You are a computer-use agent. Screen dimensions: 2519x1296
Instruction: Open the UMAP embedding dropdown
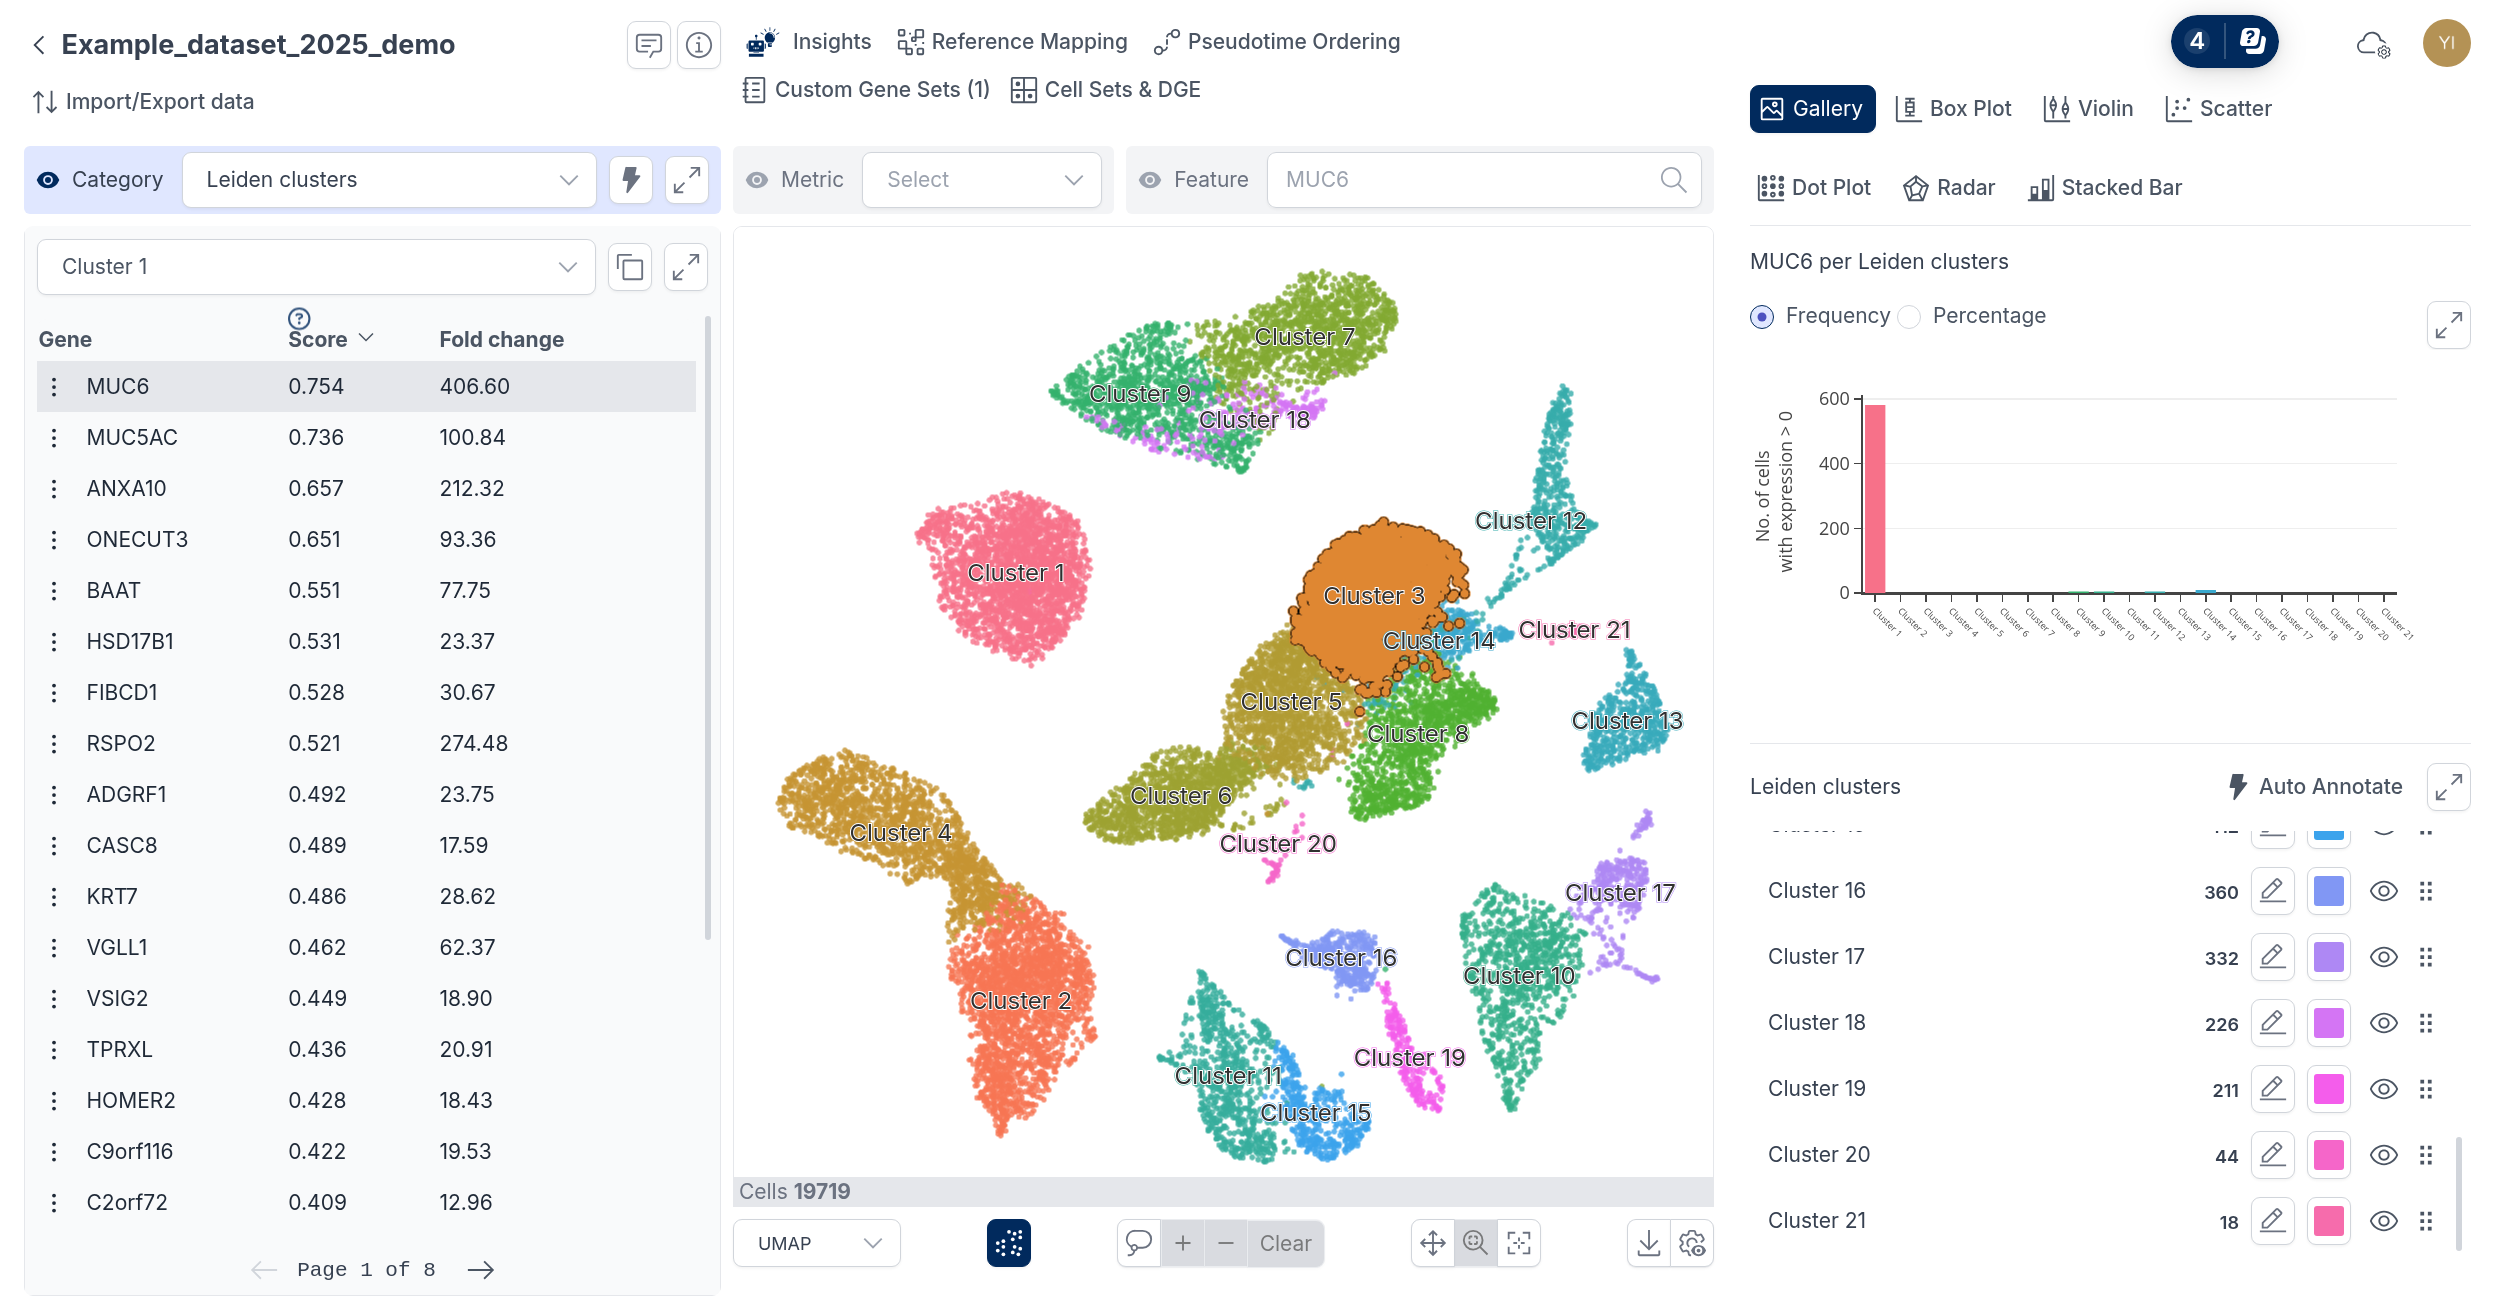(817, 1243)
